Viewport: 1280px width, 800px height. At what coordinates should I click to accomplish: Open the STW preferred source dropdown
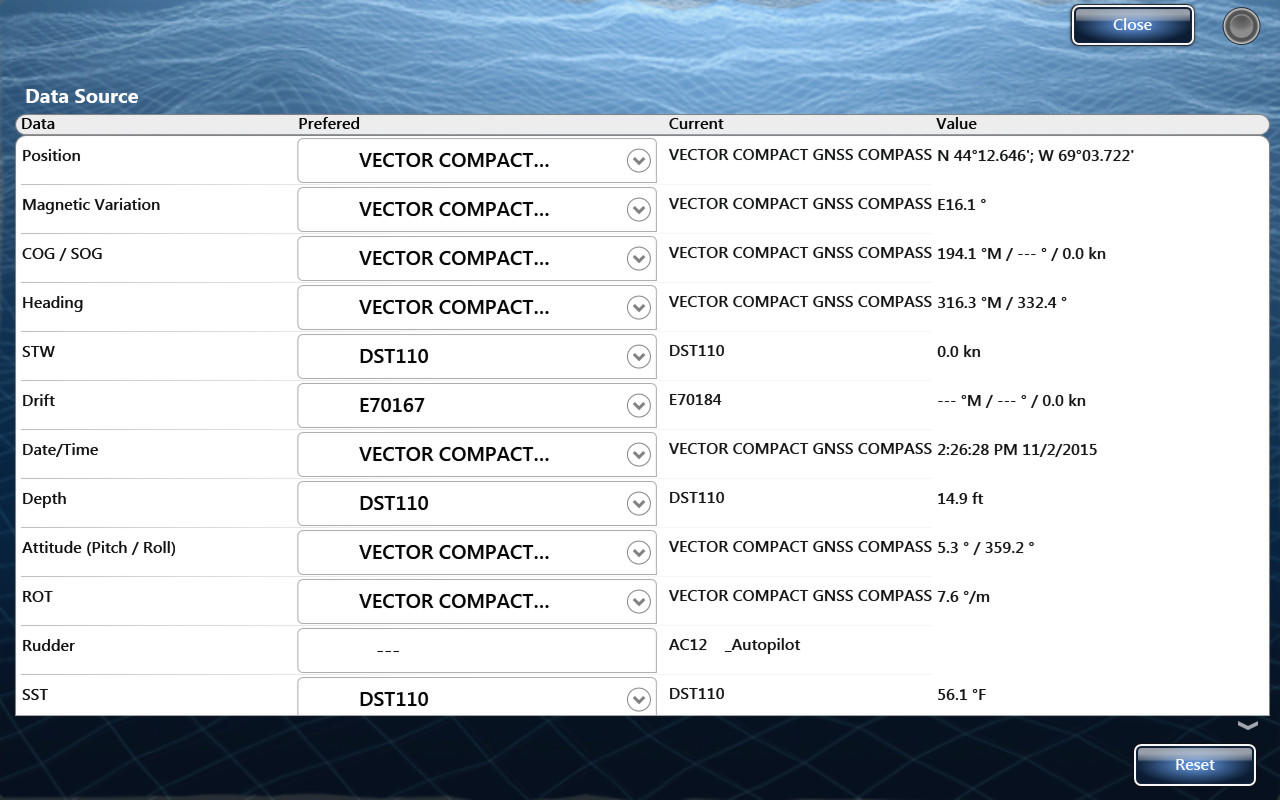tap(477, 356)
